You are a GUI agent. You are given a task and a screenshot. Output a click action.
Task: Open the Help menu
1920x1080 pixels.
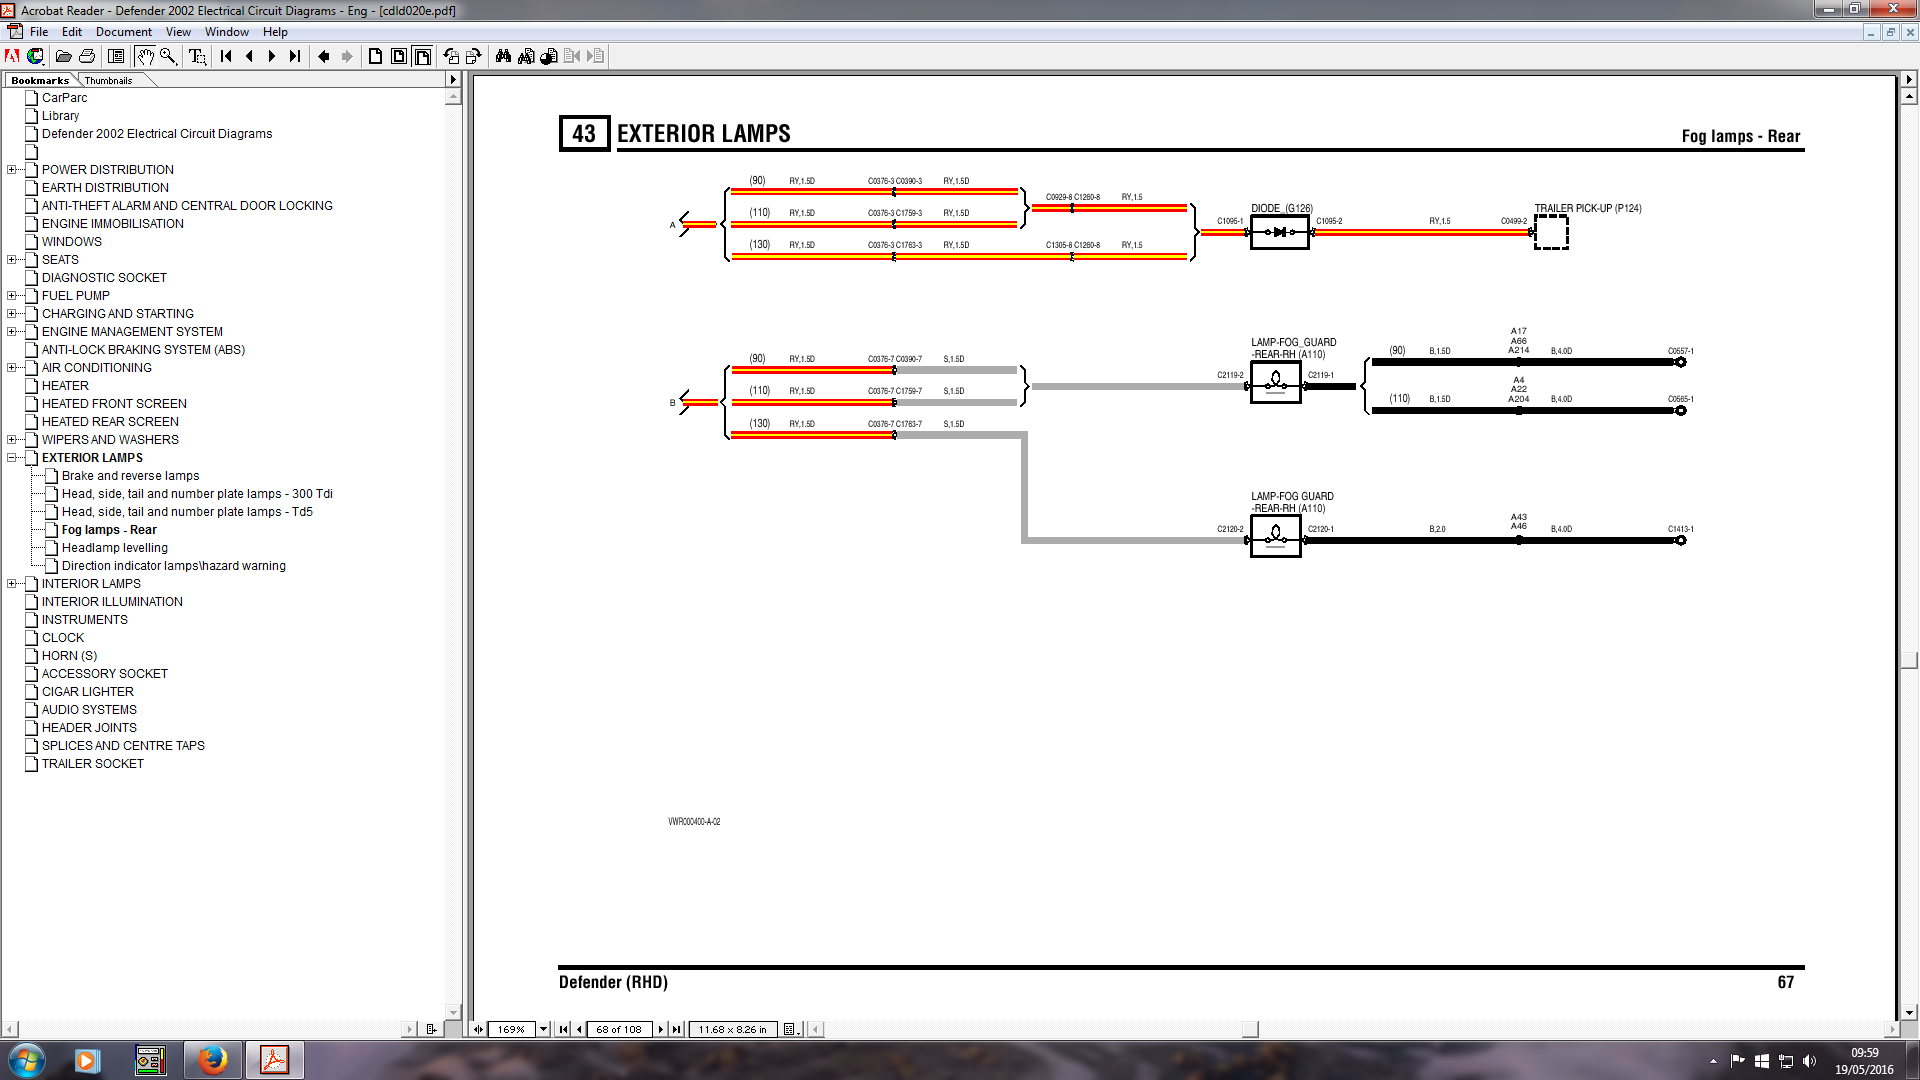[275, 32]
